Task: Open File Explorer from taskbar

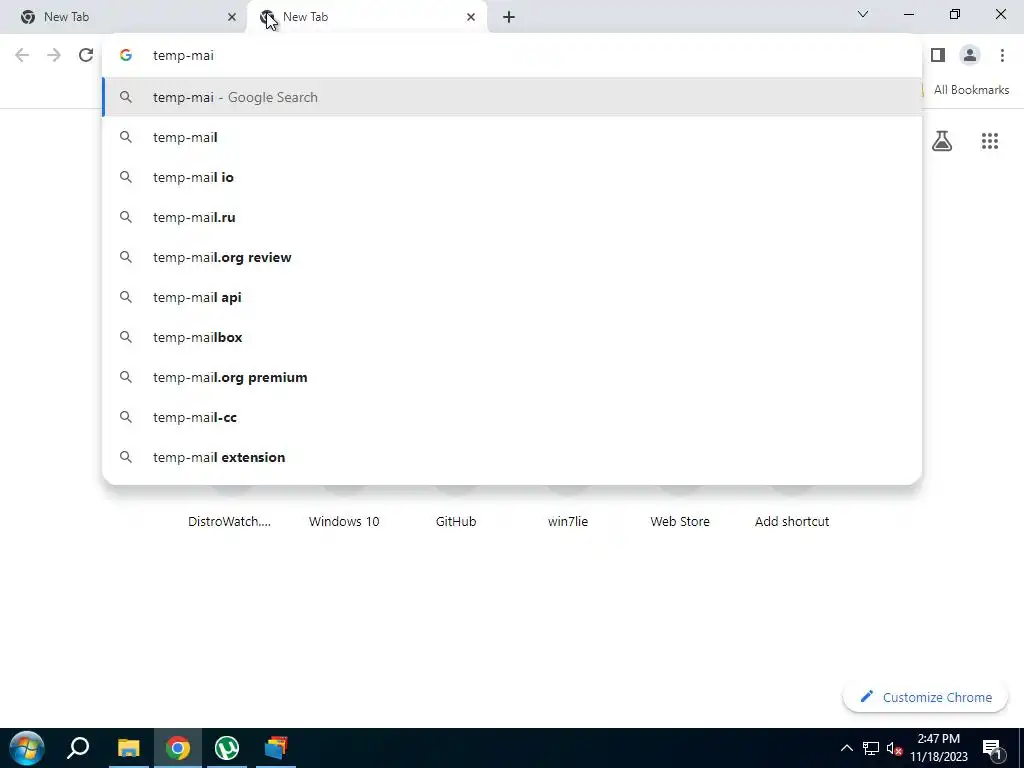Action: pos(129,748)
